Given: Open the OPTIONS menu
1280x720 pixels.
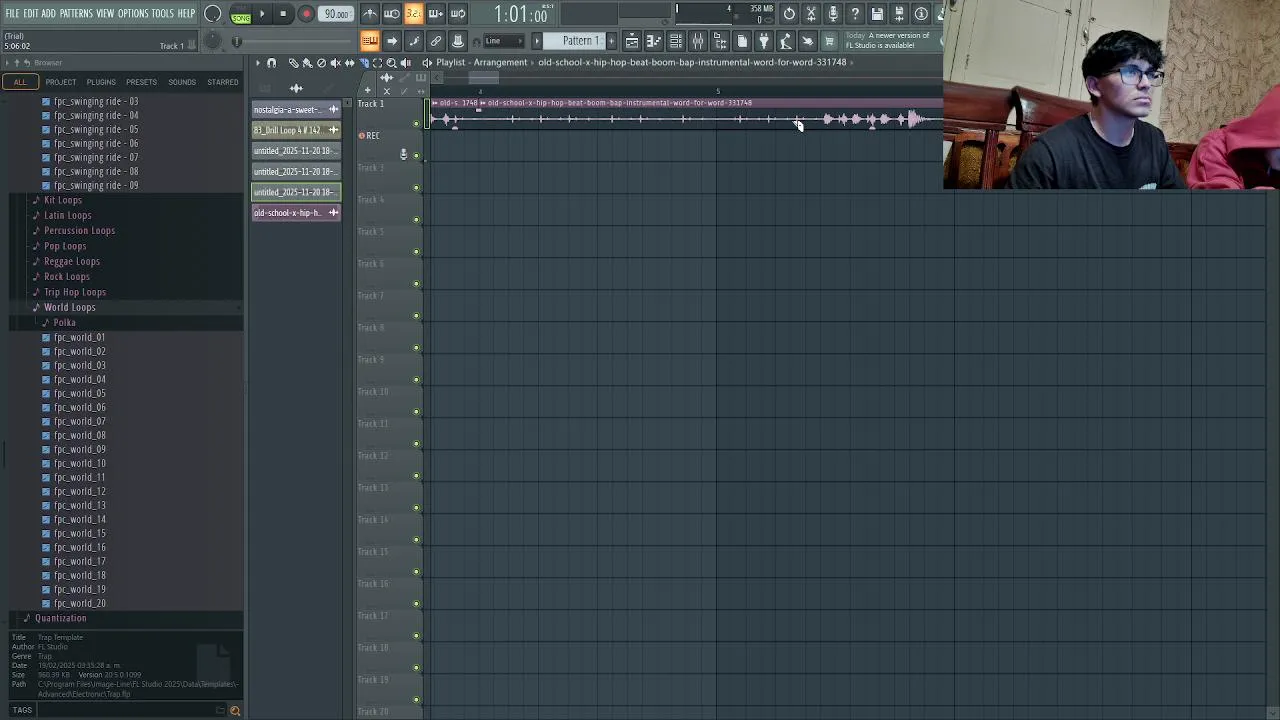Looking at the screenshot, I should click(133, 14).
